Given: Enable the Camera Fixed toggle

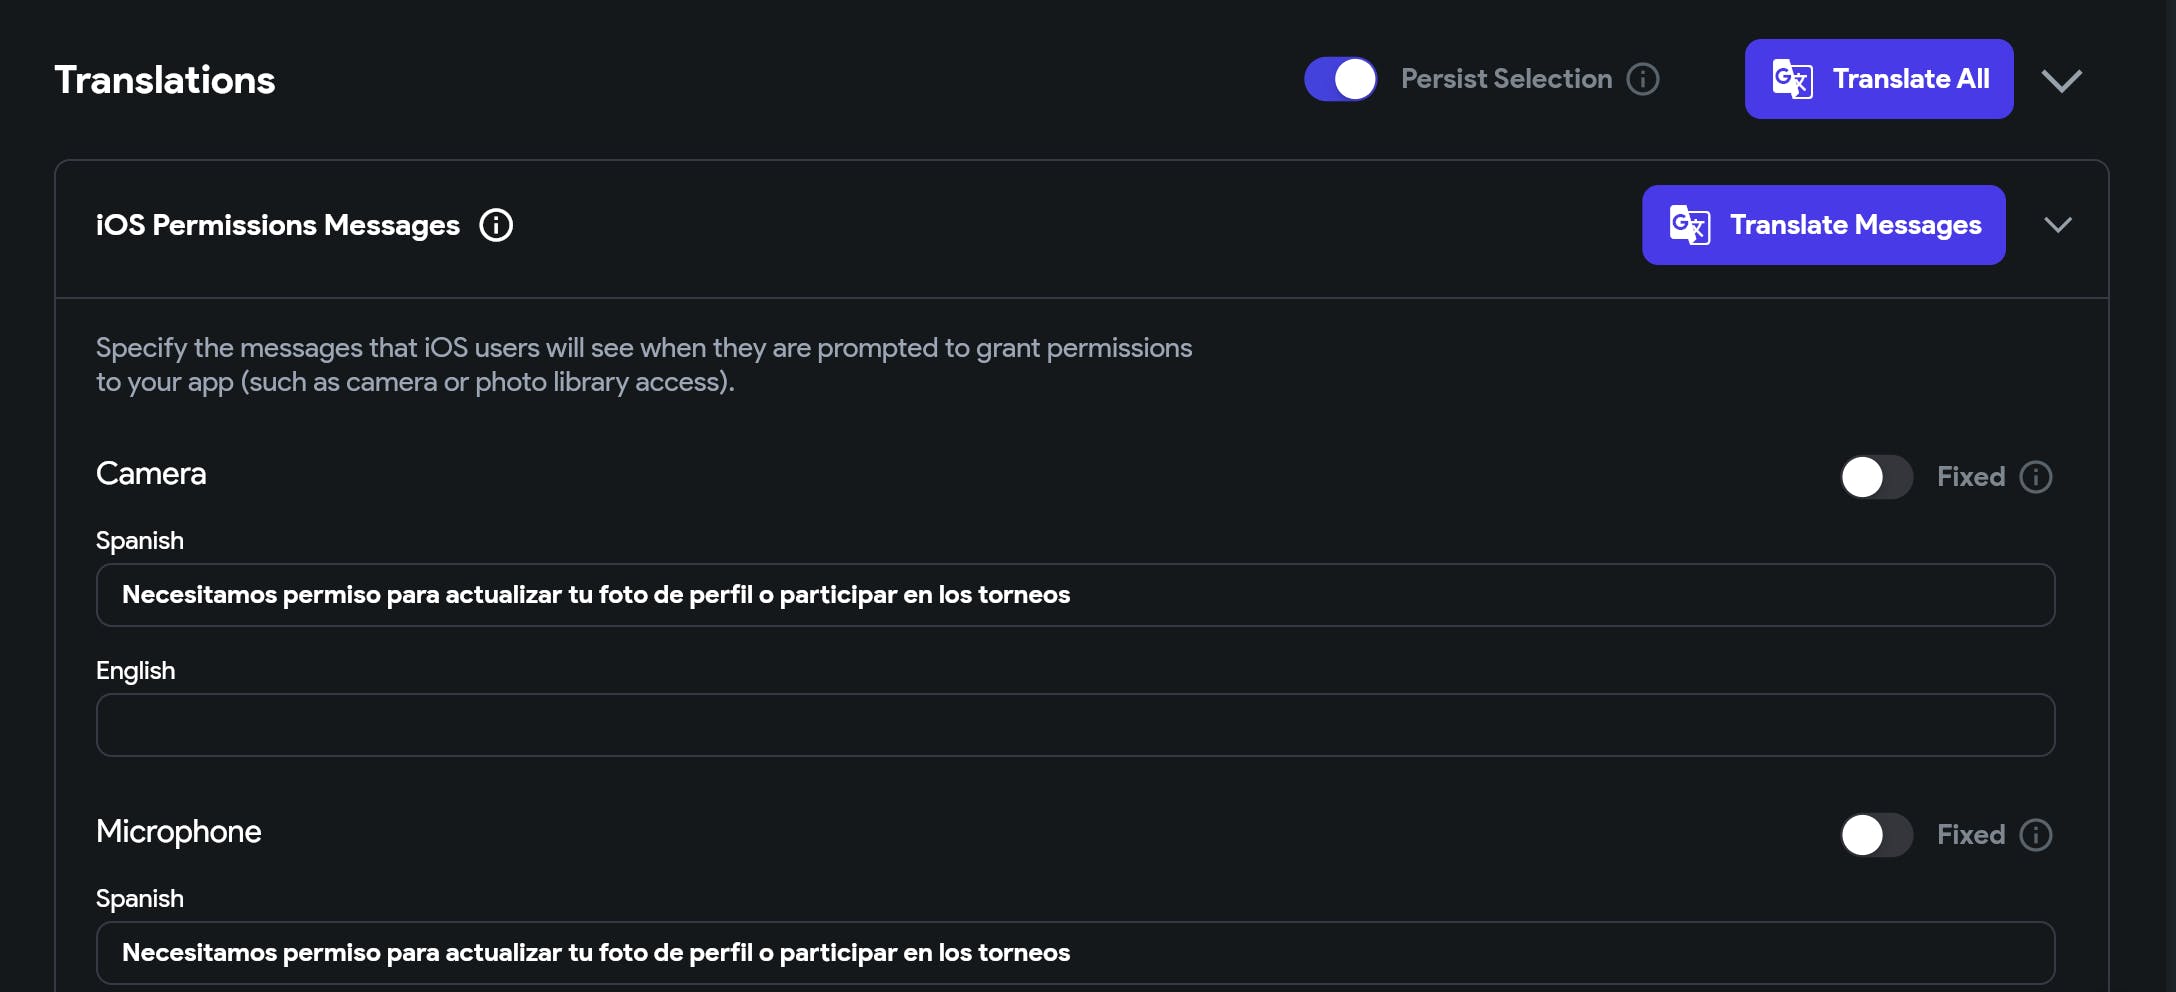Looking at the screenshot, I should tap(1876, 477).
